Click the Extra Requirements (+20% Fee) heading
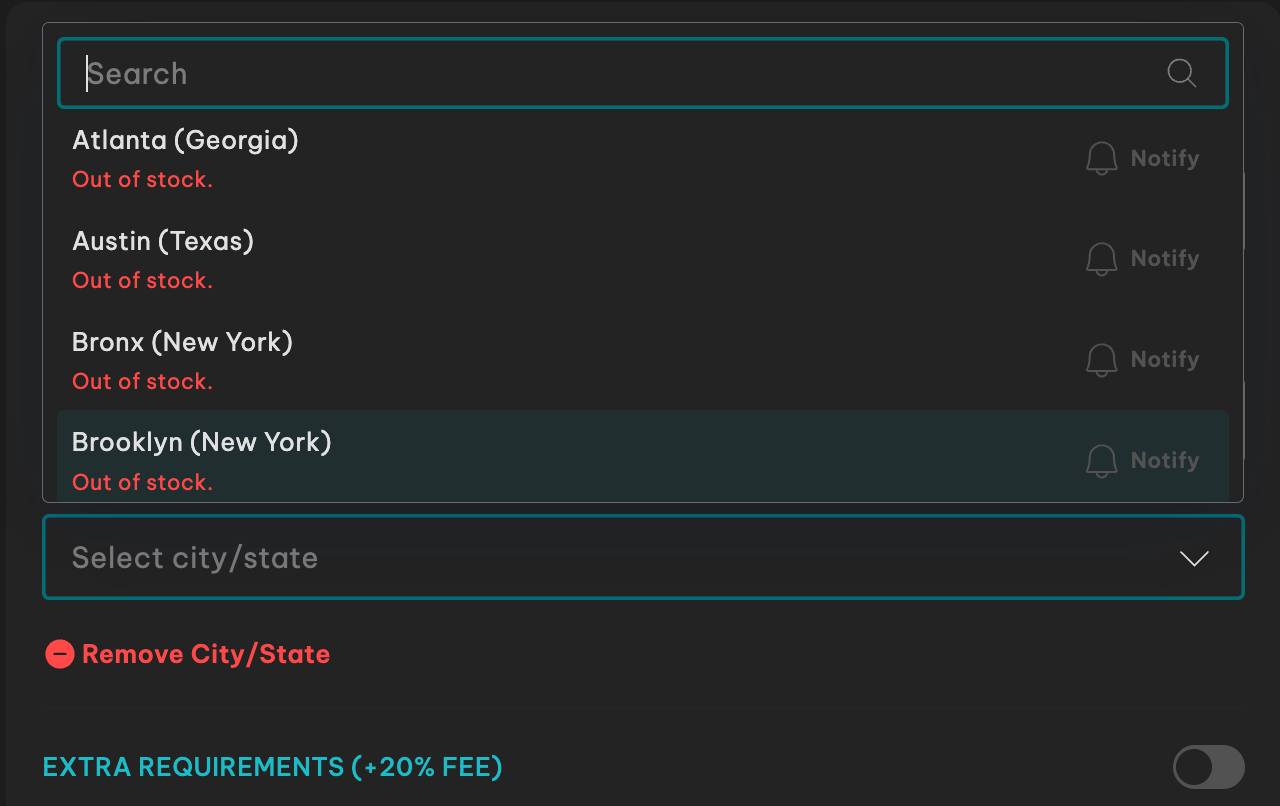This screenshot has width=1280, height=806. (272, 767)
